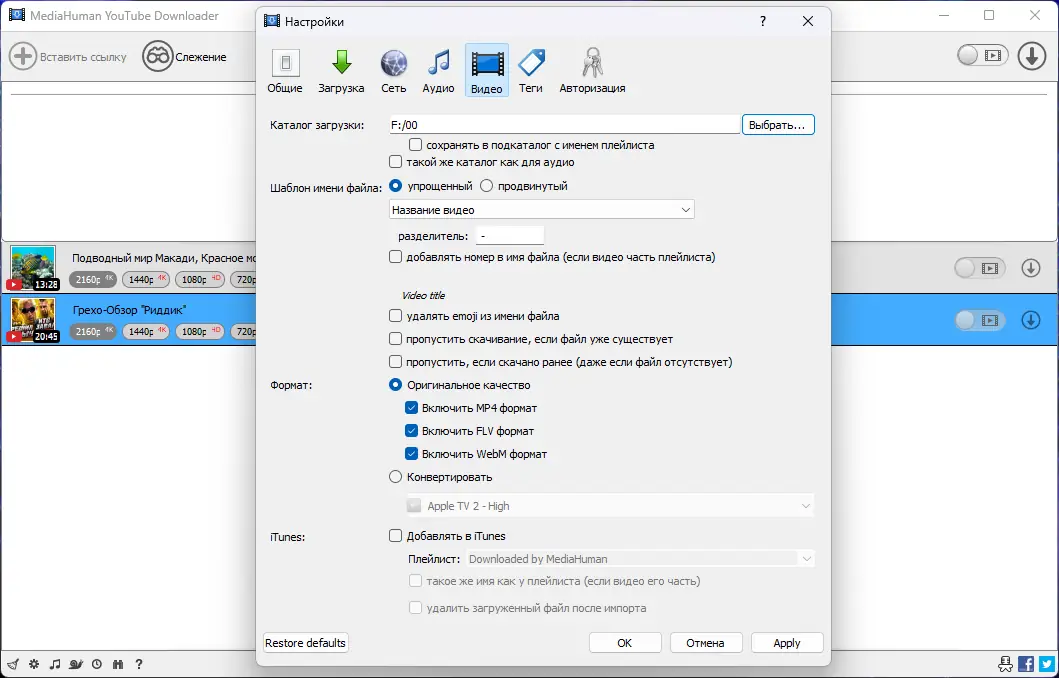Screen dimensions: 1059x678
Task: Open the Авторизация tab
Action: point(592,70)
